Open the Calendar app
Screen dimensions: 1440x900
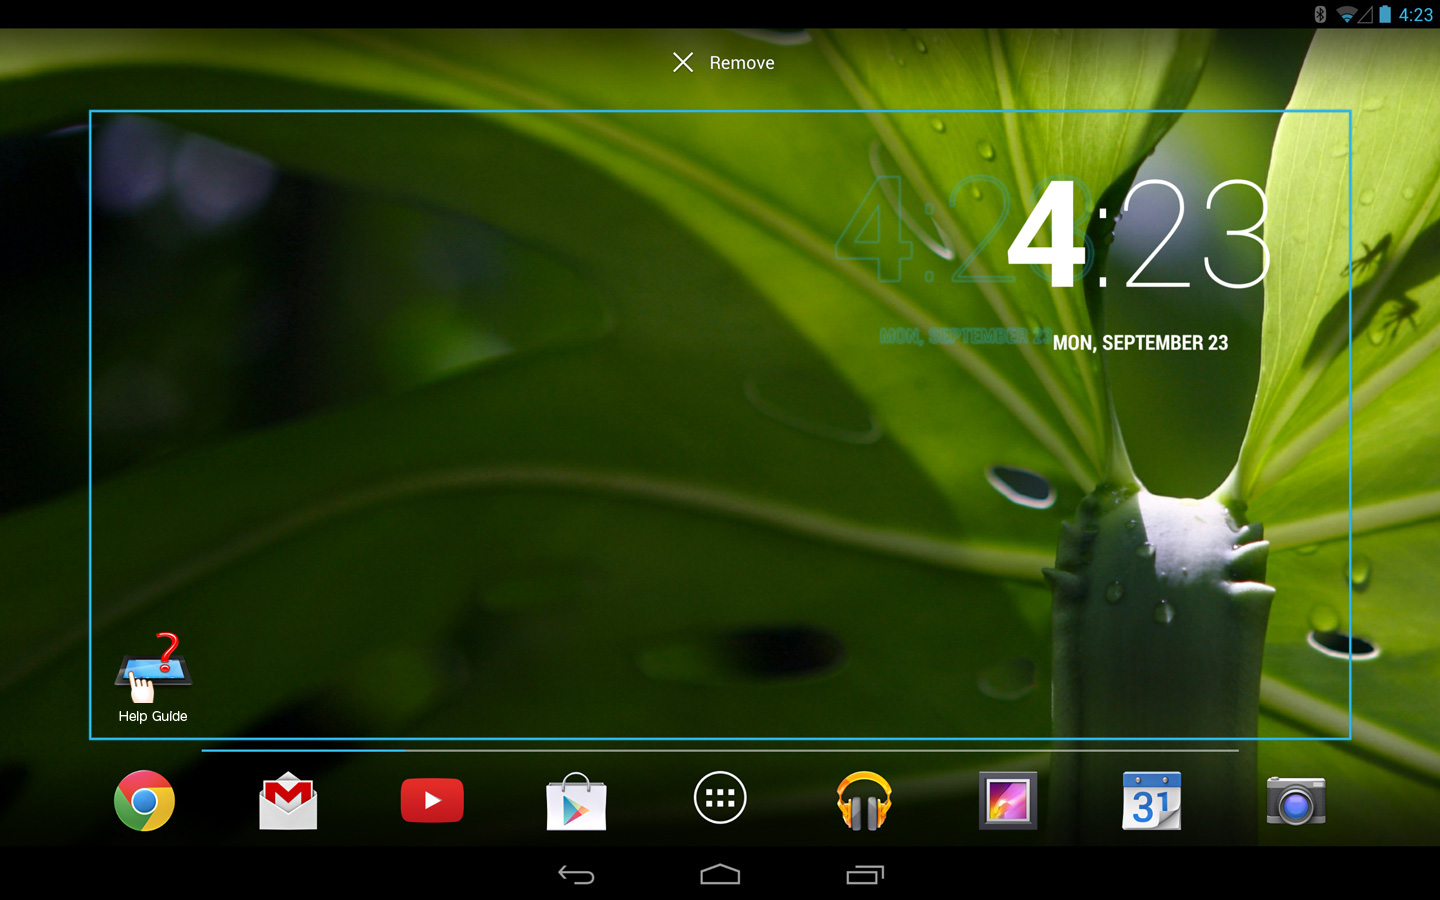[1152, 800]
